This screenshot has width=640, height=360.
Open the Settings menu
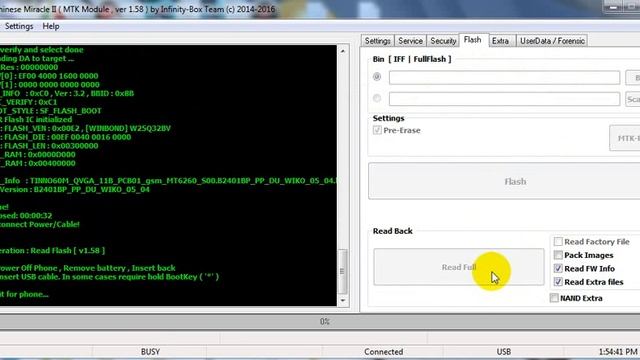[x=19, y=26]
